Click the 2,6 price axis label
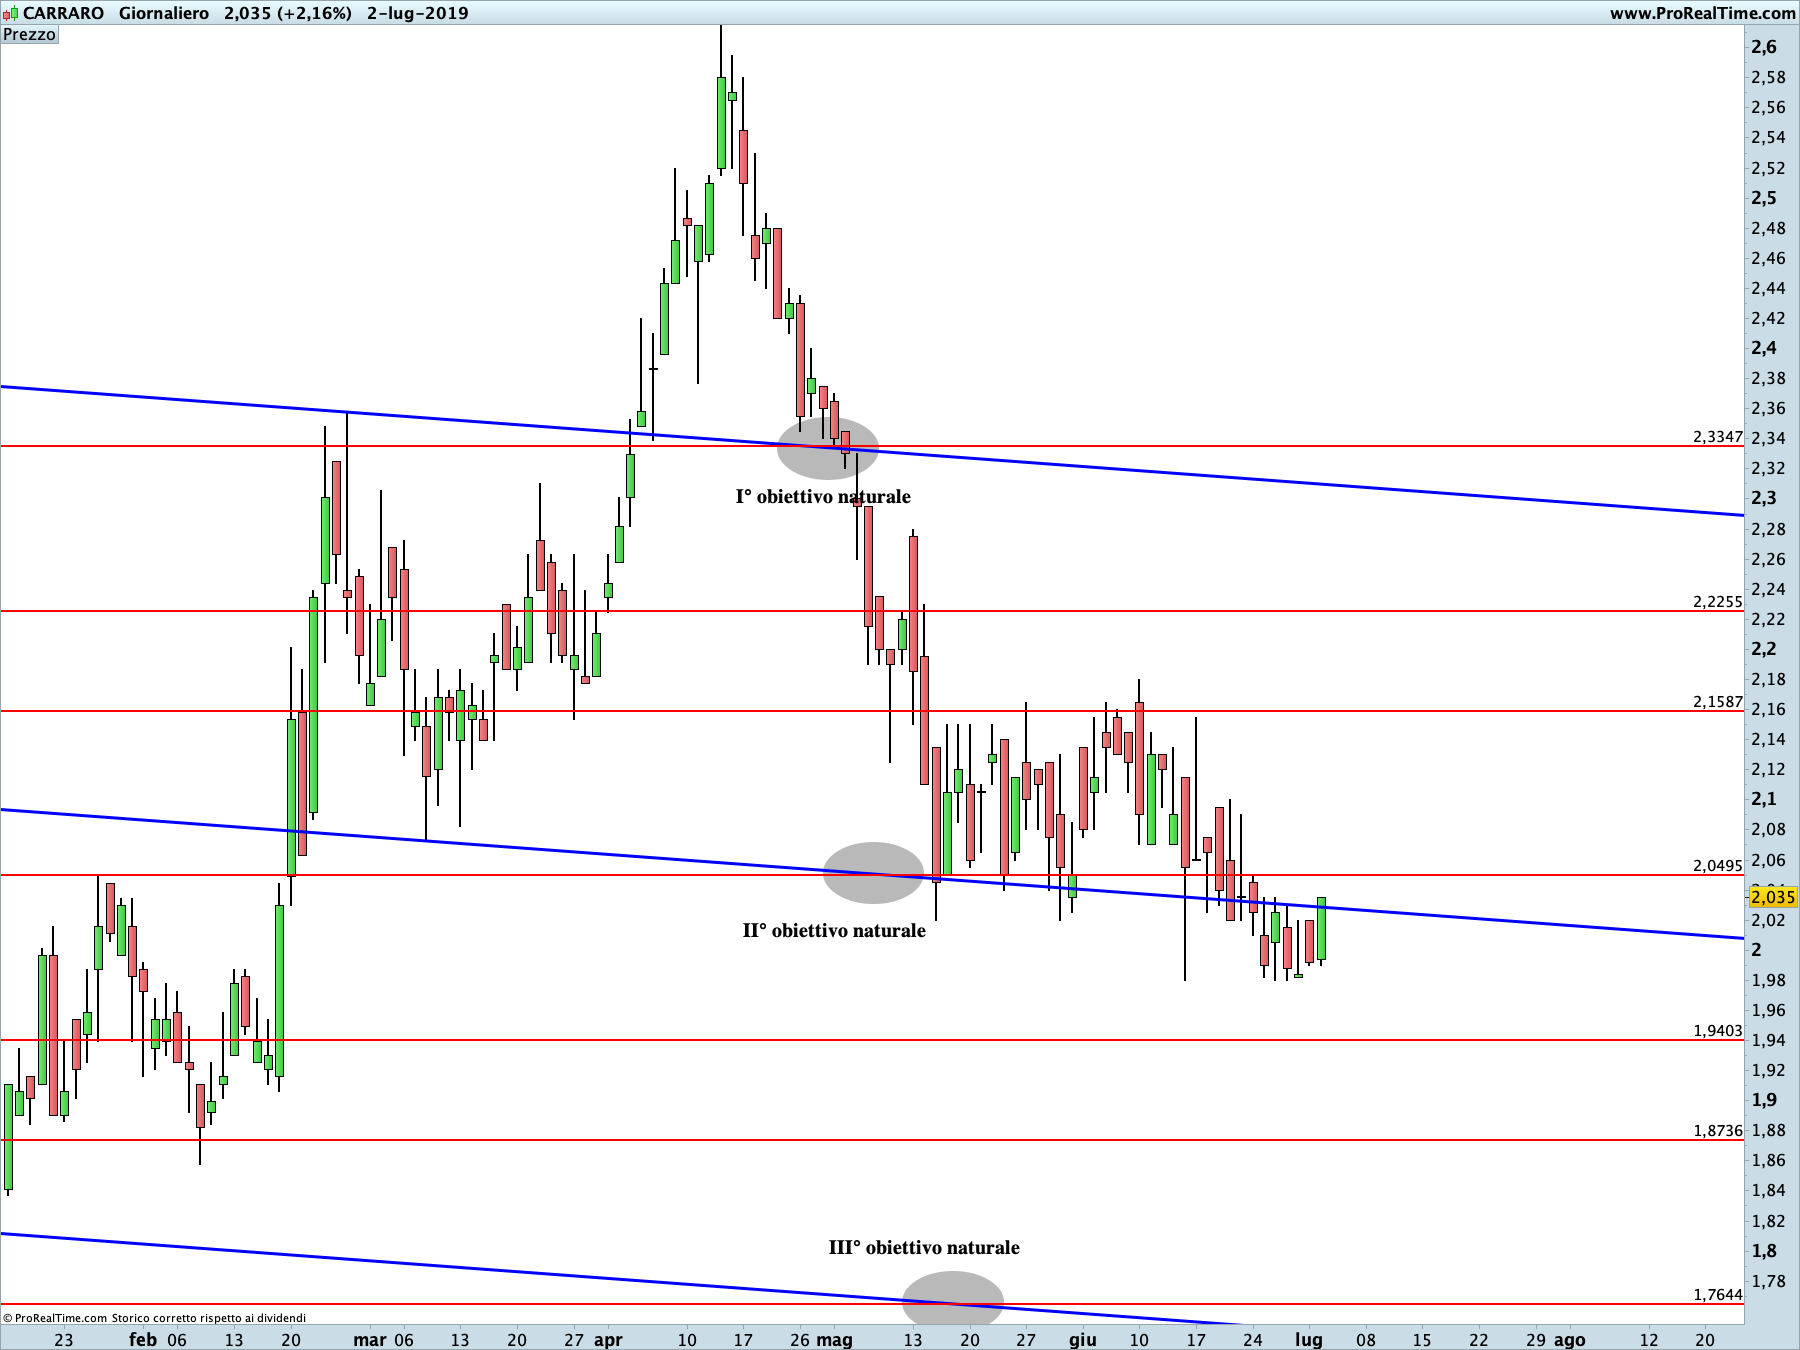This screenshot has width=1800, height=1350. pos(1764,47)
